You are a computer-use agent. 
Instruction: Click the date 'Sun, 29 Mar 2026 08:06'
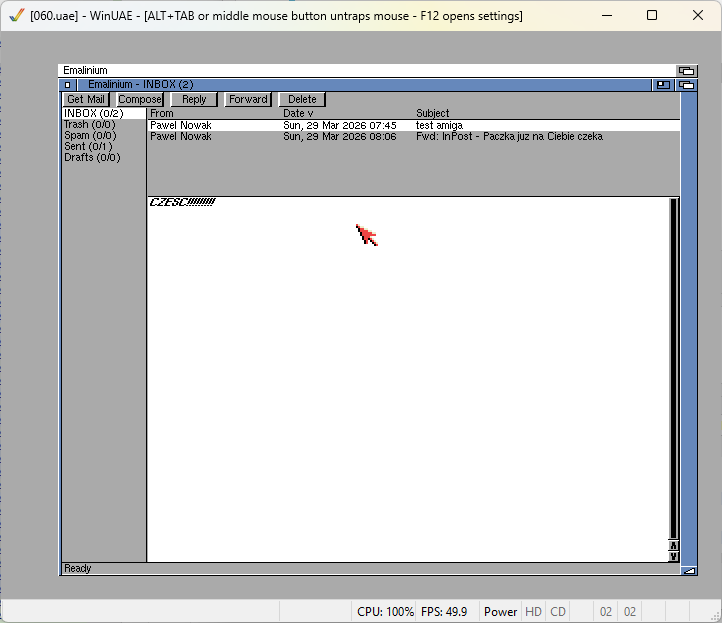coord(340,136)
